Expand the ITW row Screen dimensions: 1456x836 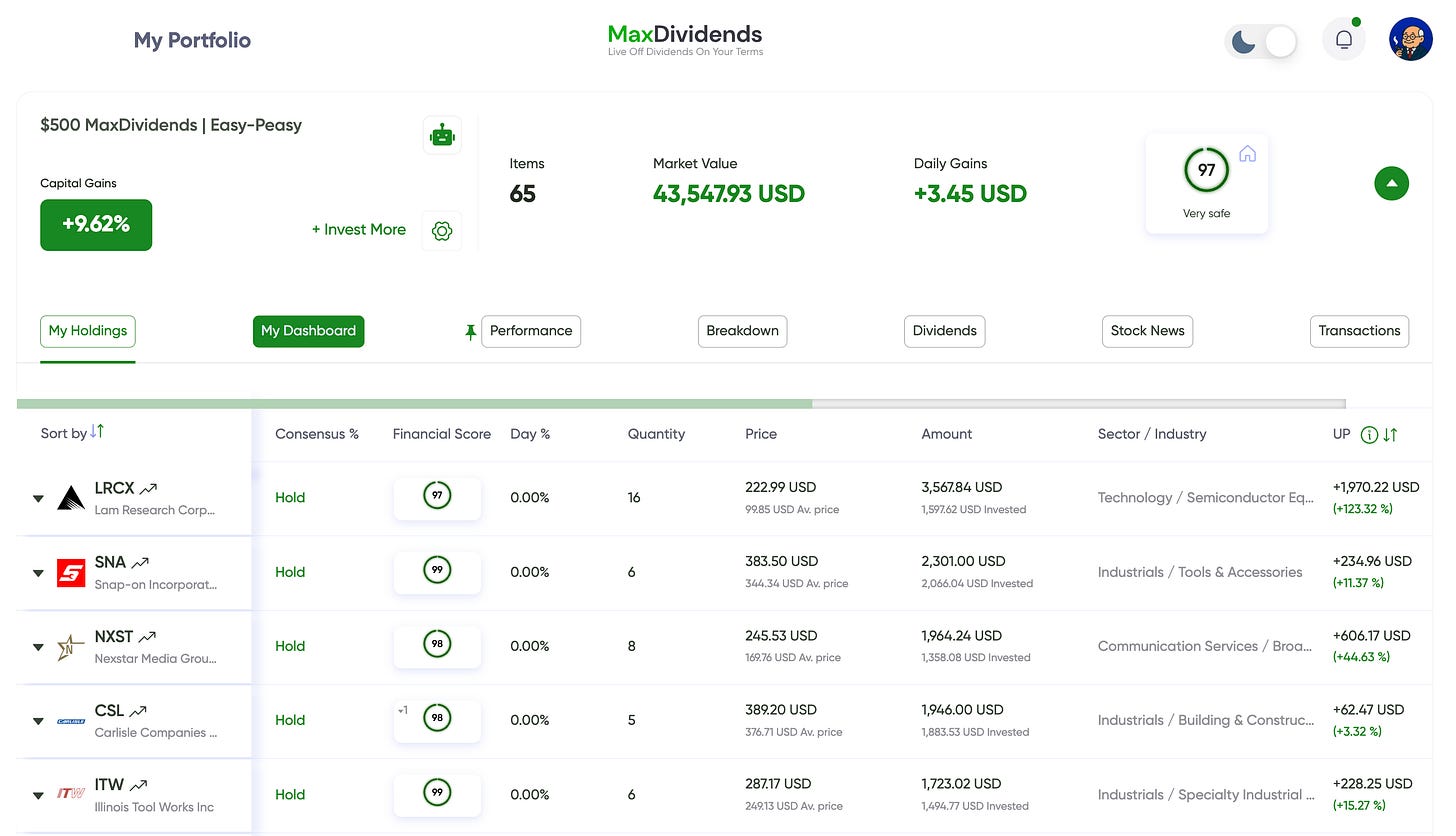click(38, 795)
